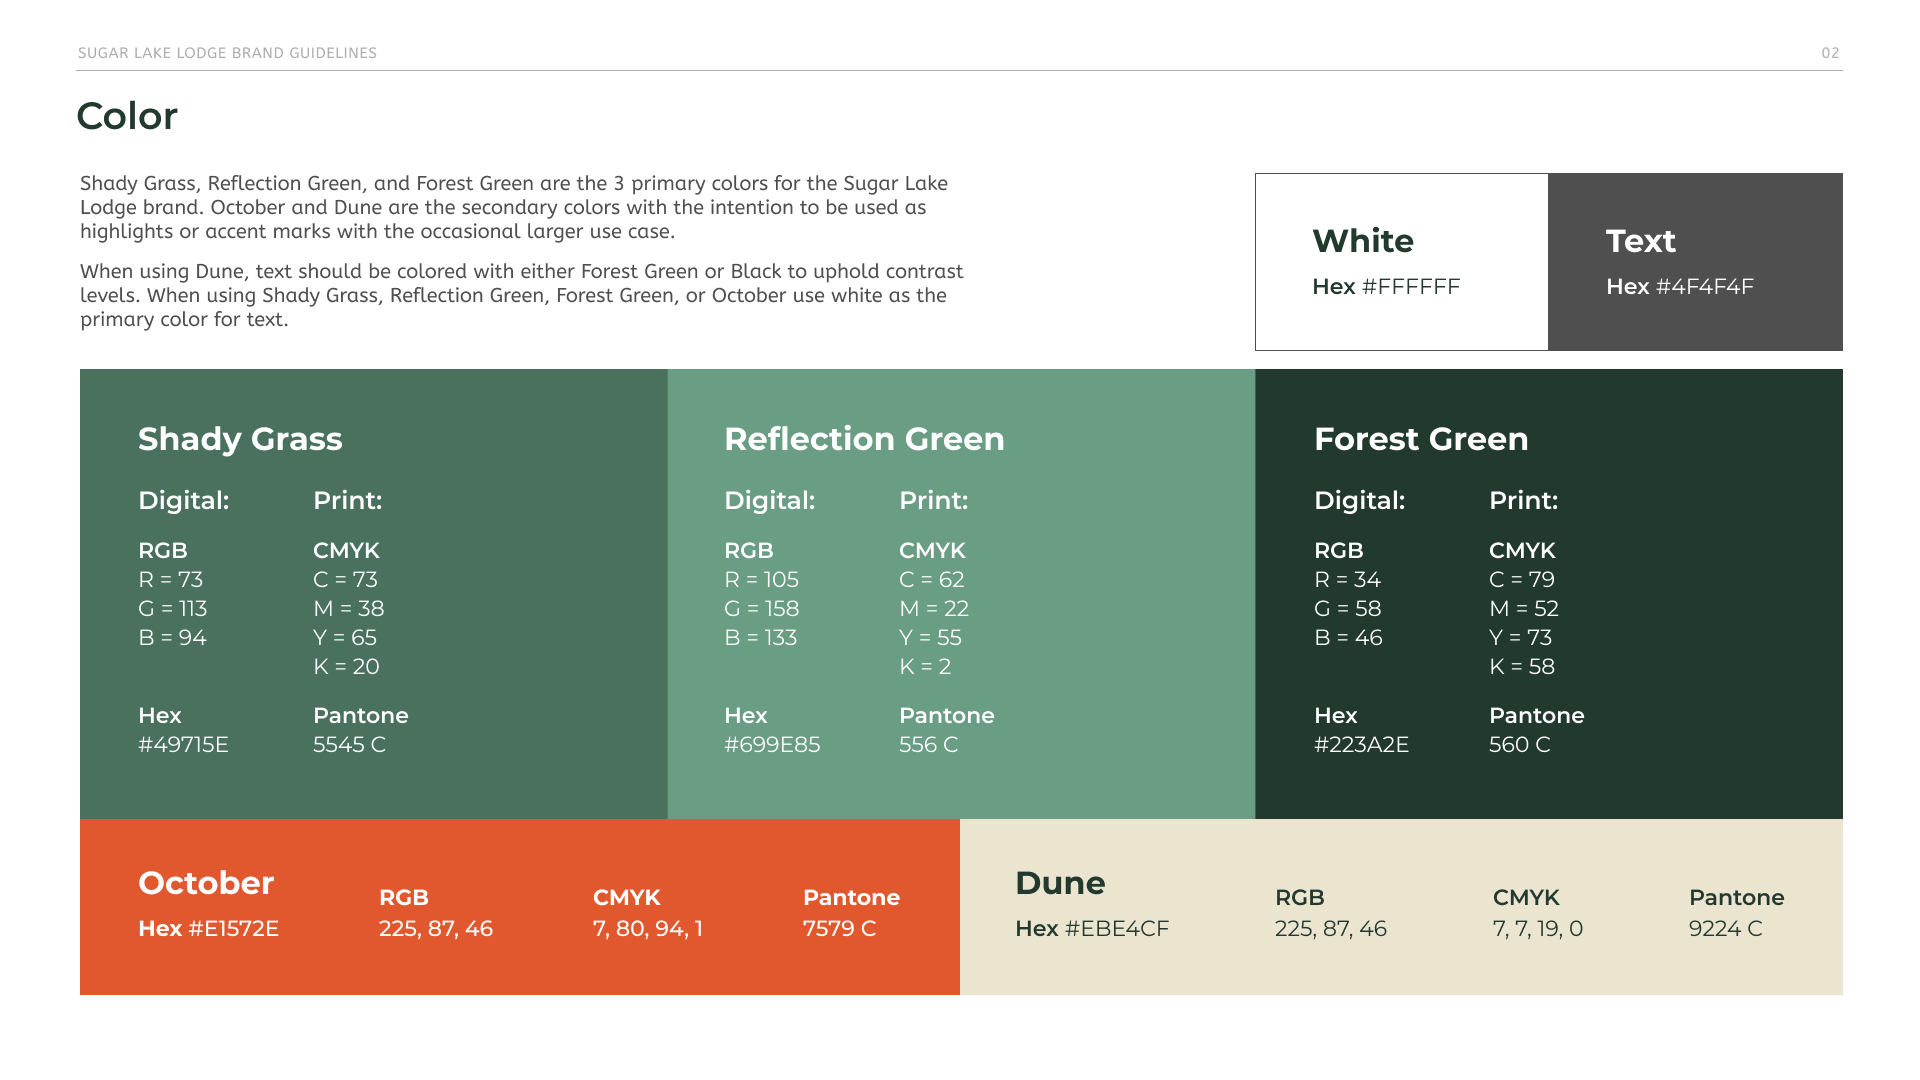
Task: Select Pantone 560 C under Forest Green
Action: point(1519,745)
